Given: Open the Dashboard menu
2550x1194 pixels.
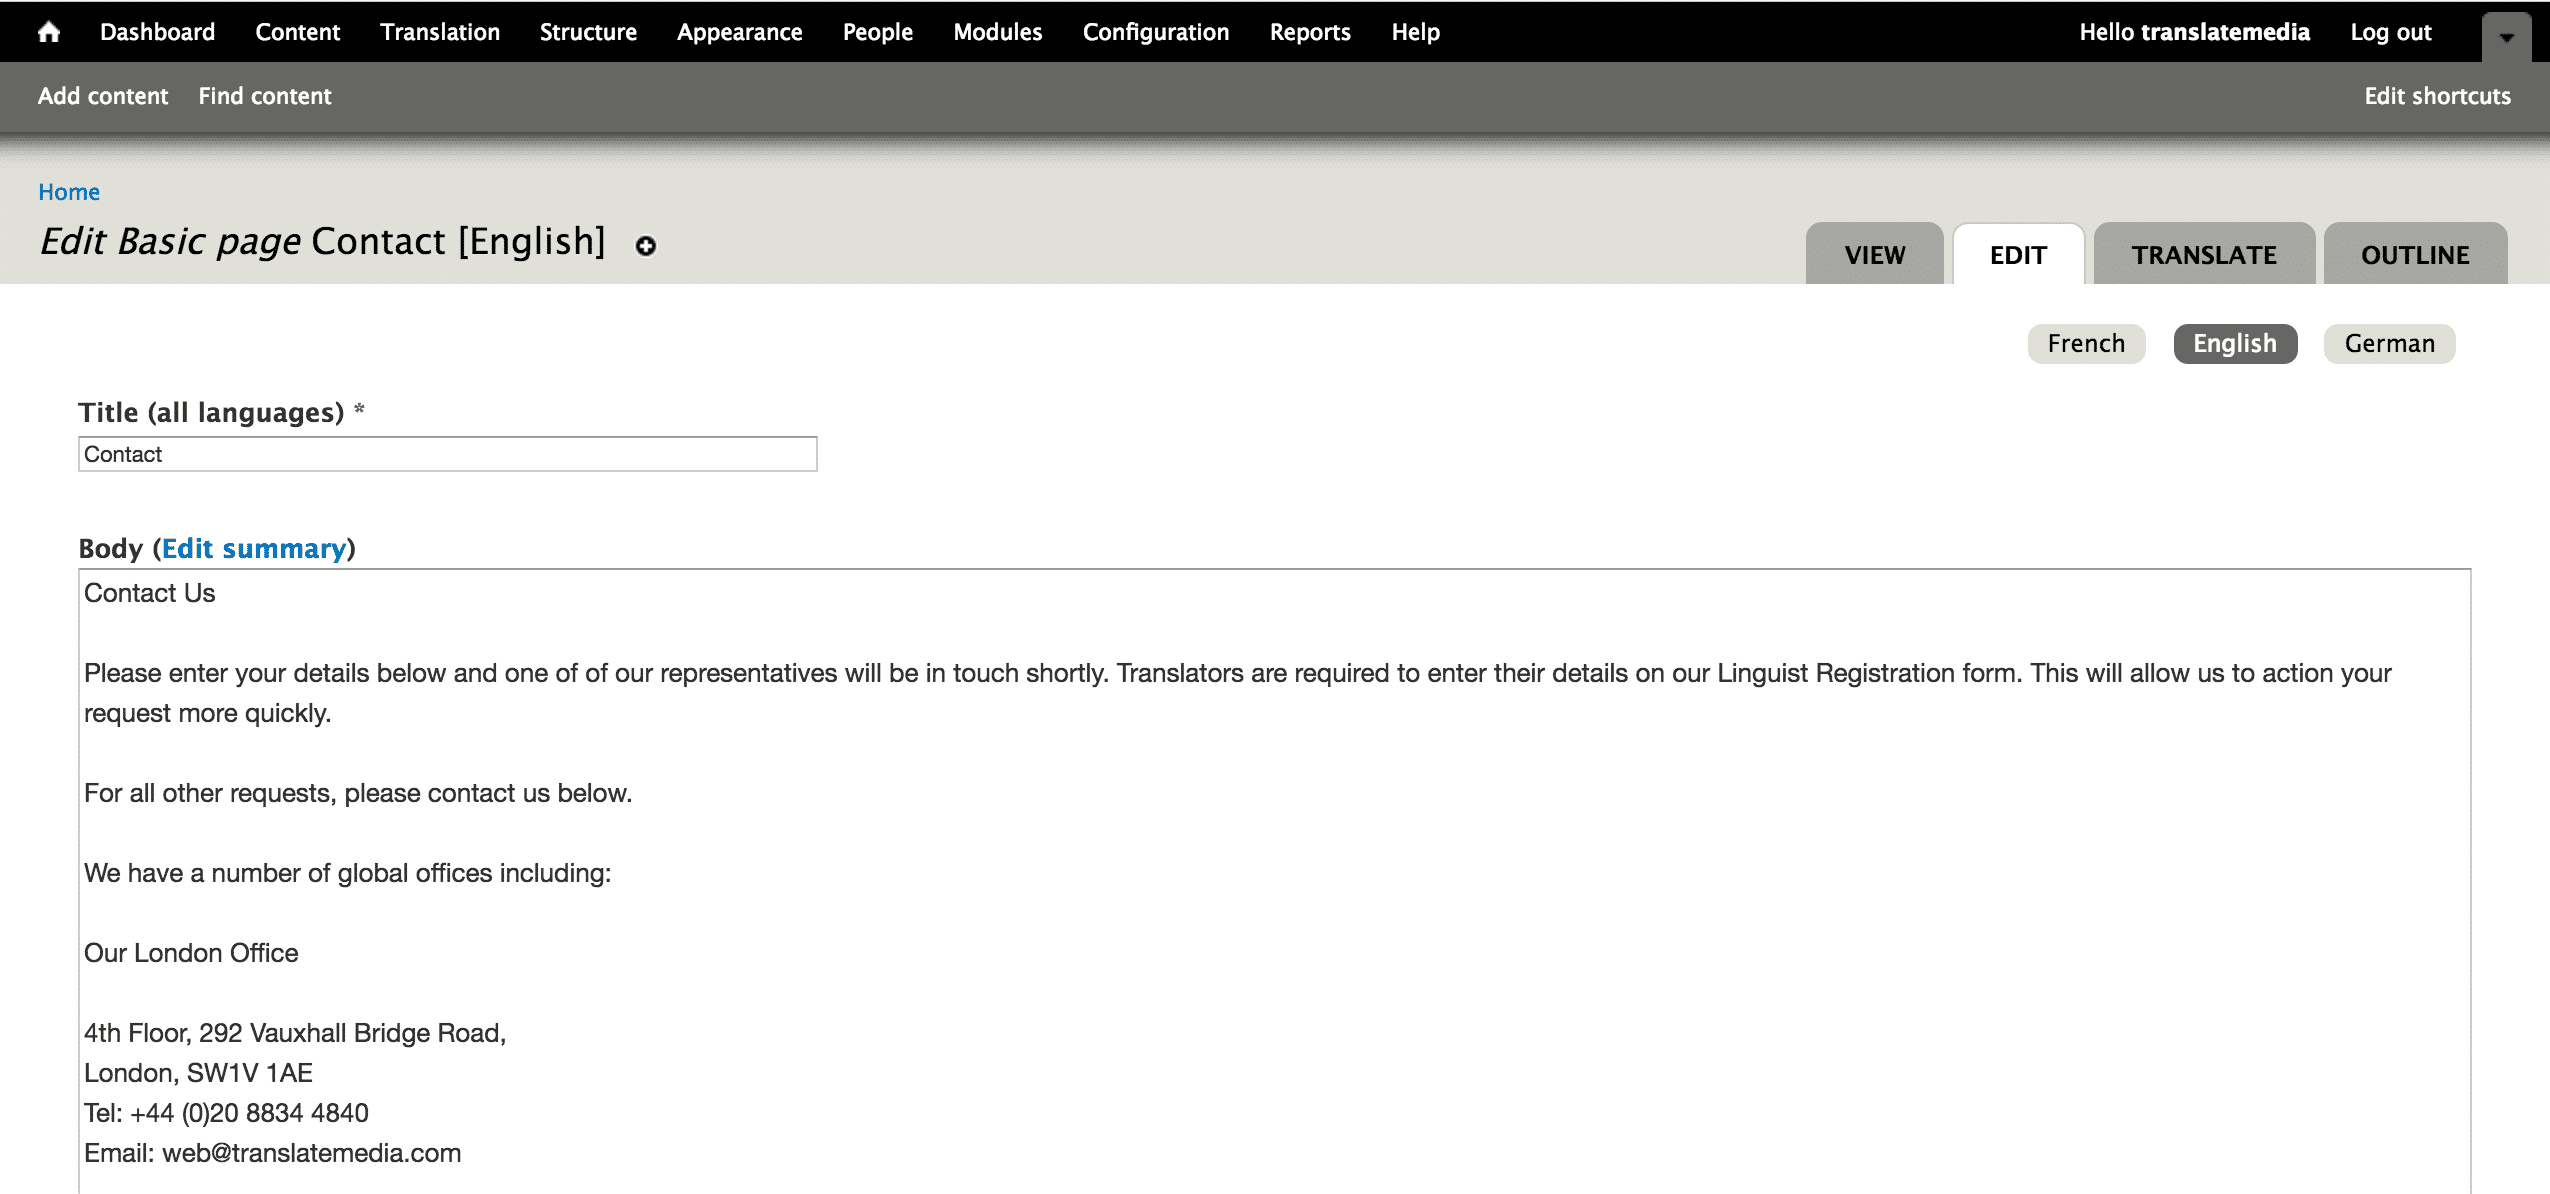Looking at the screenshot, I should tap(157, 32).
